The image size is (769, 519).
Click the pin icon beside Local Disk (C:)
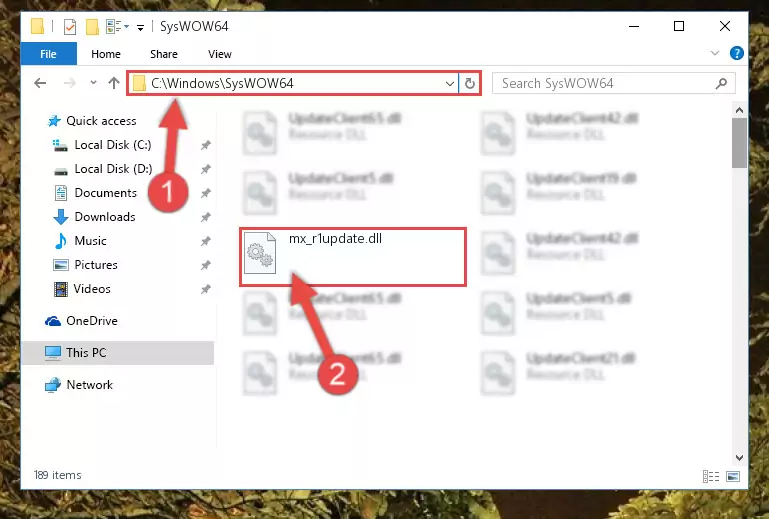pyautogui.click(x=205, y=145)
